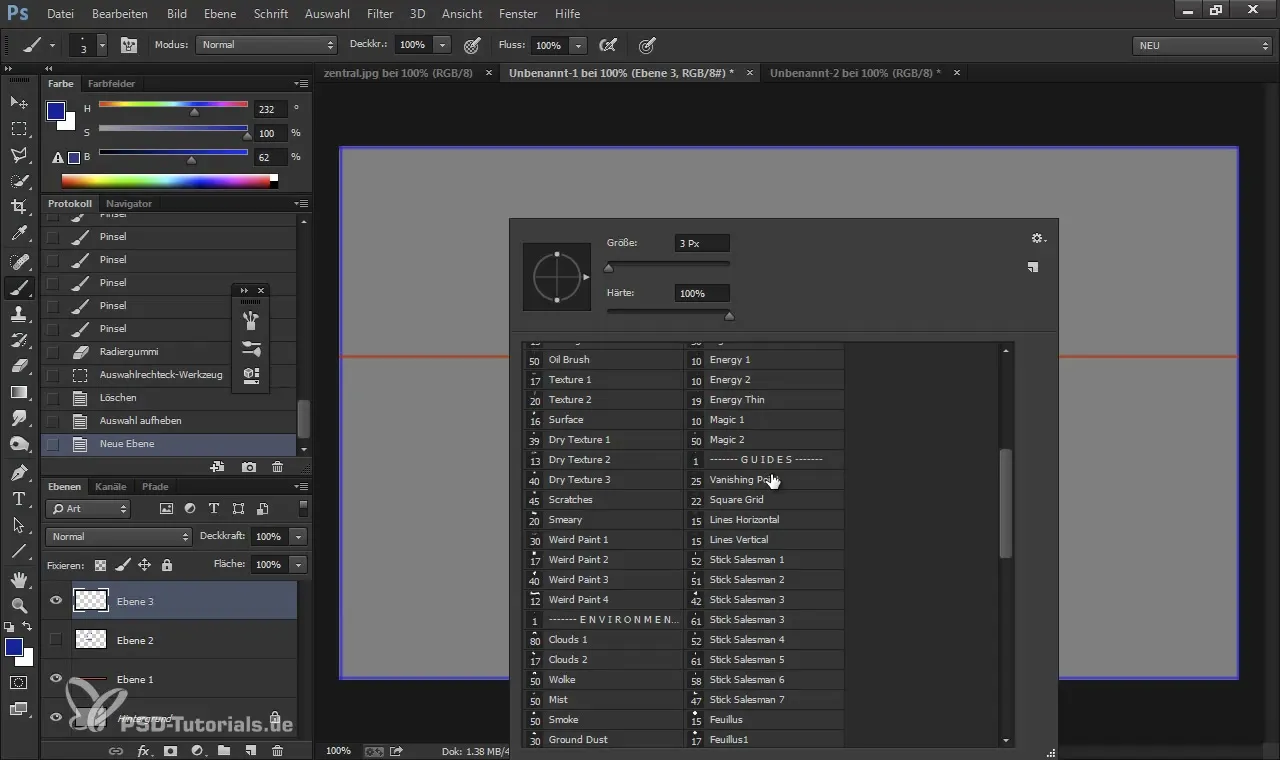Image resolution: width=1280 pixels, height=760 pixels.
Task: Open the brush panel toggle in options bar
Action: tap(129, 45)
